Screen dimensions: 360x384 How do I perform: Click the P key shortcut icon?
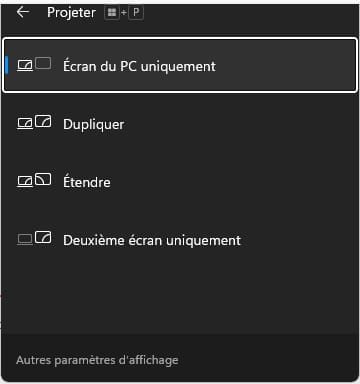[x=136, y=13]
